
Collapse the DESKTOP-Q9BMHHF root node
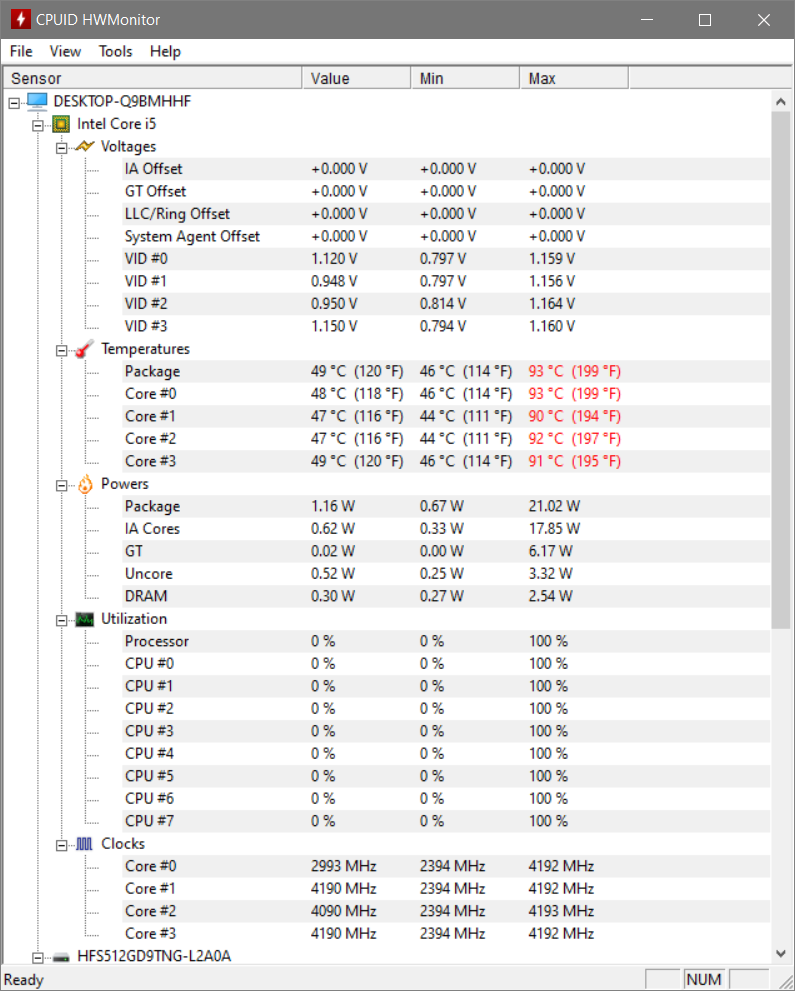coord(13,101)
